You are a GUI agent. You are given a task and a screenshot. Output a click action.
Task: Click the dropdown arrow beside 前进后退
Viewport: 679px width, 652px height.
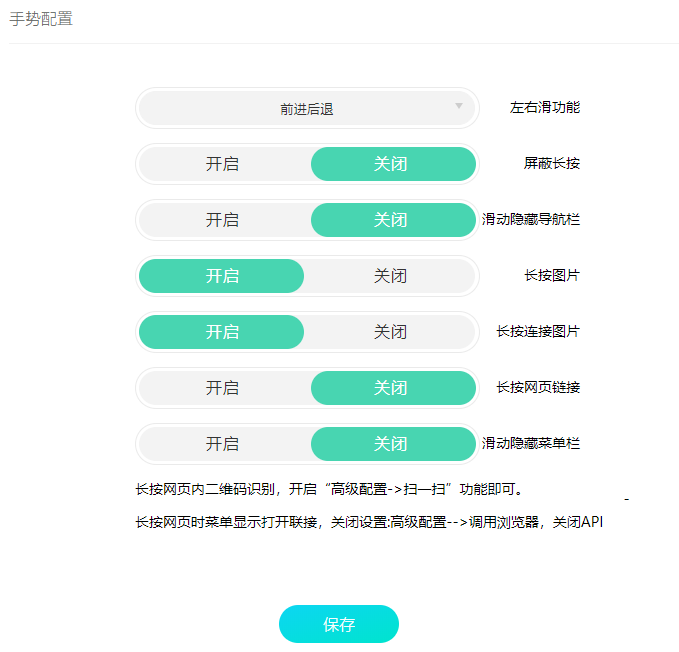[459, 106]
